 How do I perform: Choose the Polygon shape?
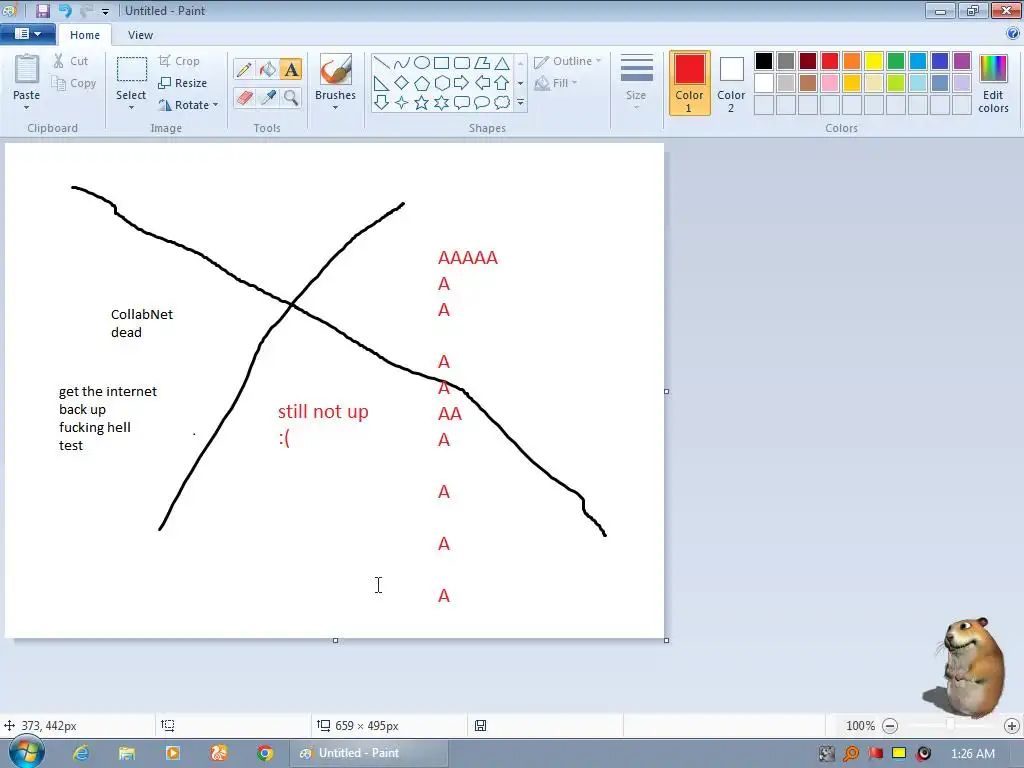pos(482,63)
